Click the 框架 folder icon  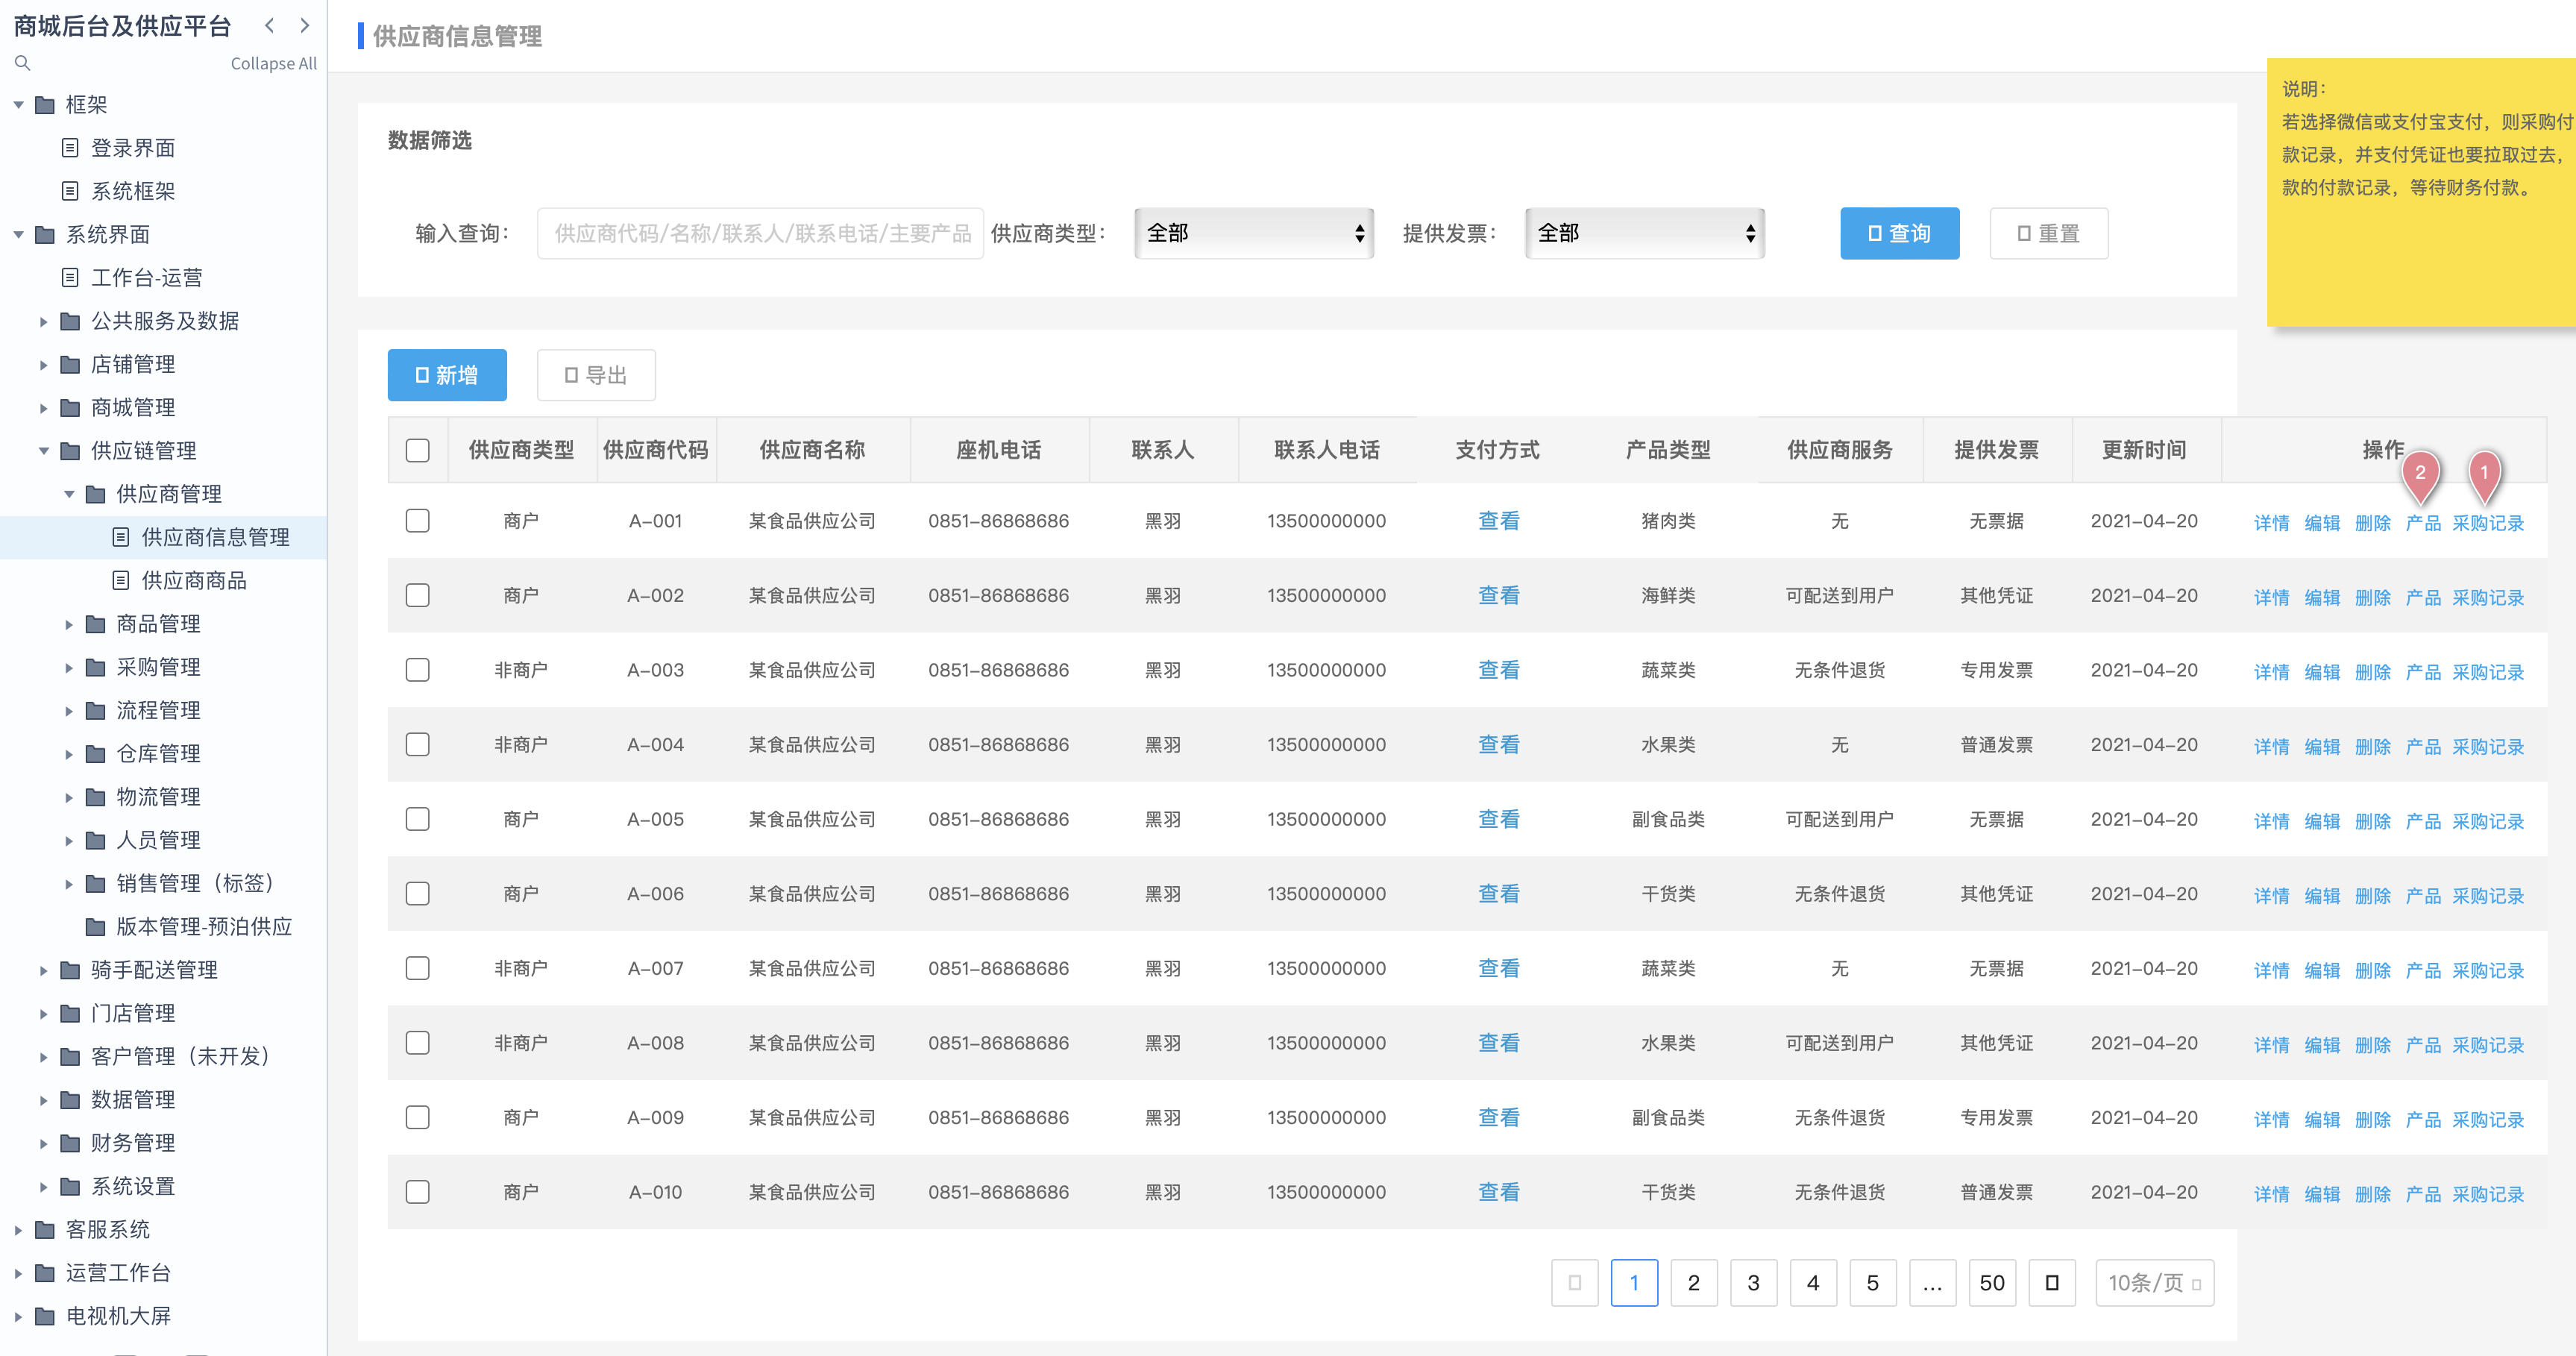(x=45, y=105)
